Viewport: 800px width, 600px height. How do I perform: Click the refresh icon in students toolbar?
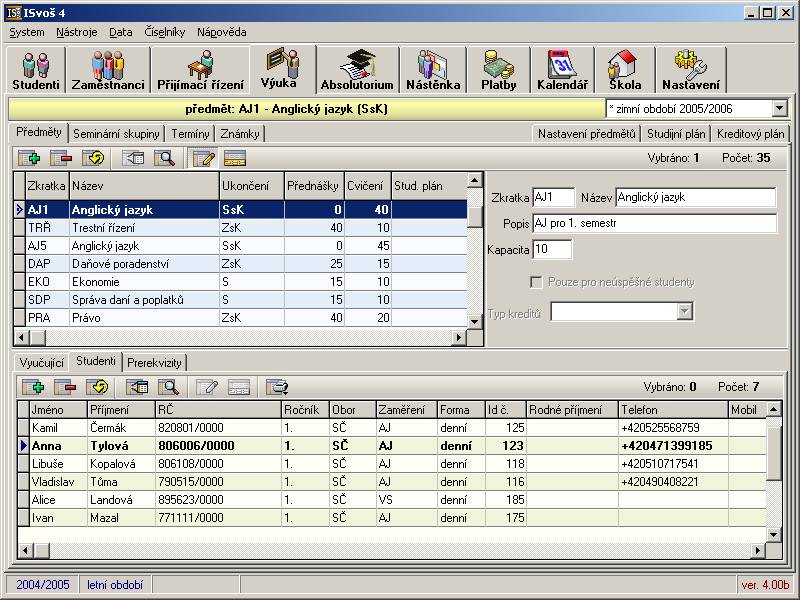tap(96, 387)
